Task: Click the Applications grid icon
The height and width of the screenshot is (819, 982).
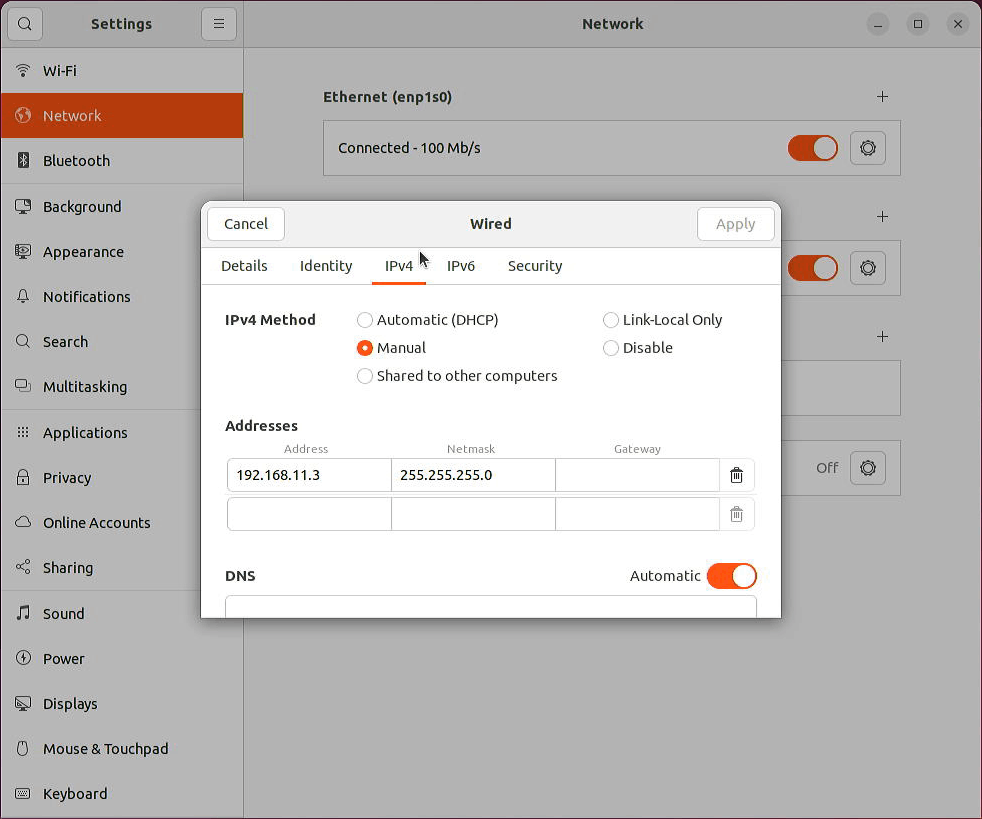Action: tap(23, 432)
